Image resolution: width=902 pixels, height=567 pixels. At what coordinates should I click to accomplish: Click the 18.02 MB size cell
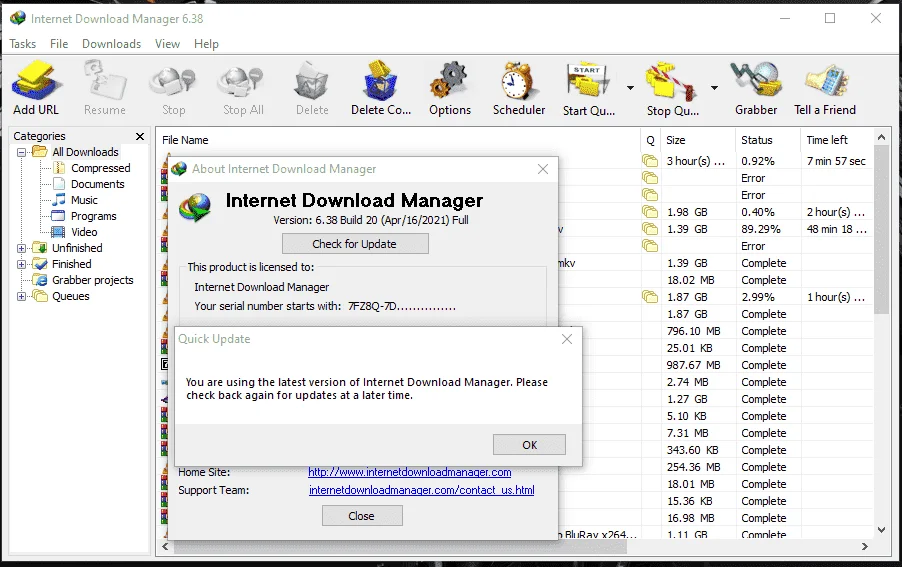coord(690,280)
